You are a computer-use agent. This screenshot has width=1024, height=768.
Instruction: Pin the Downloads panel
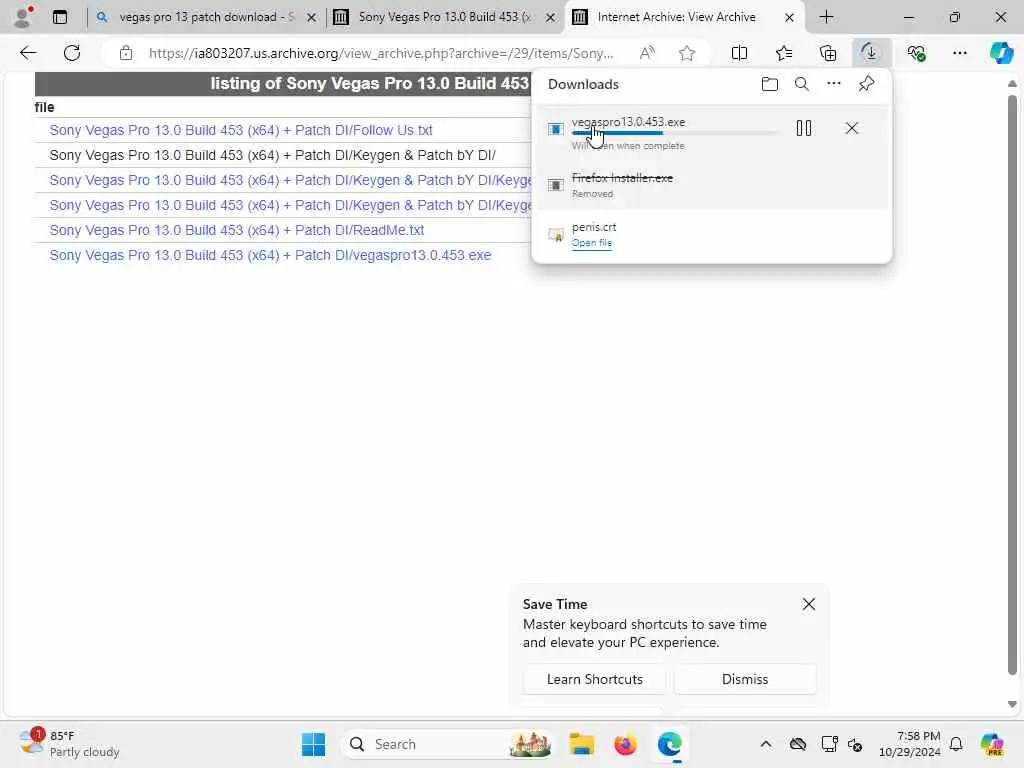coord(866,84)
